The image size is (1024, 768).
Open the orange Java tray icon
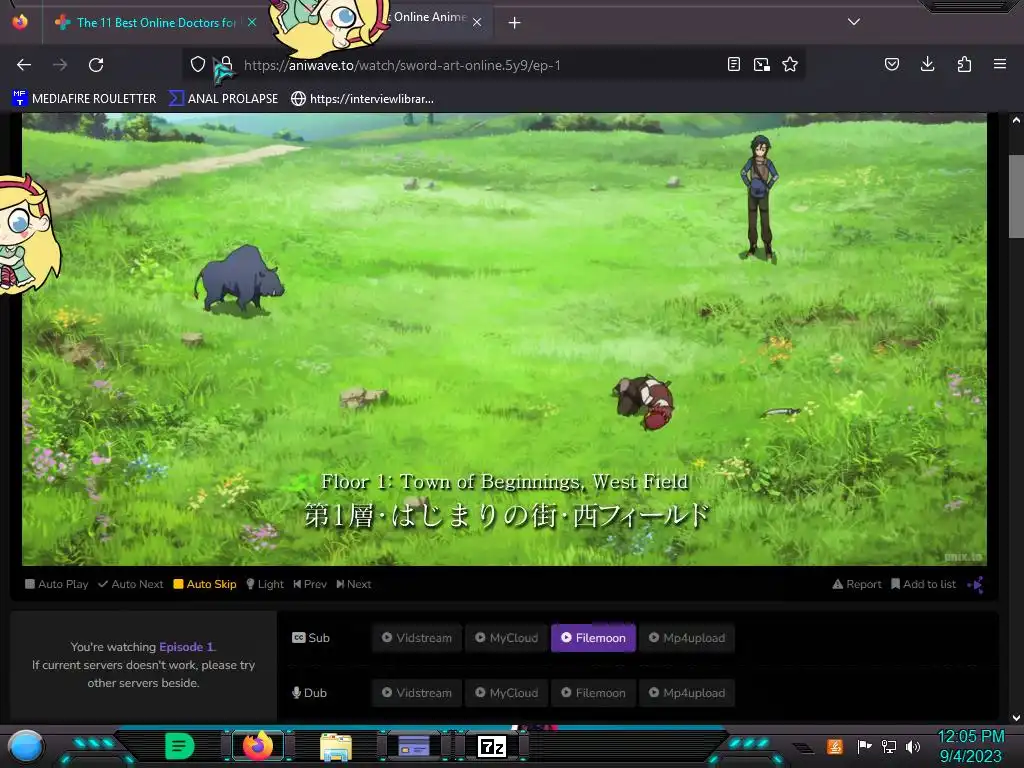point(835,746)
